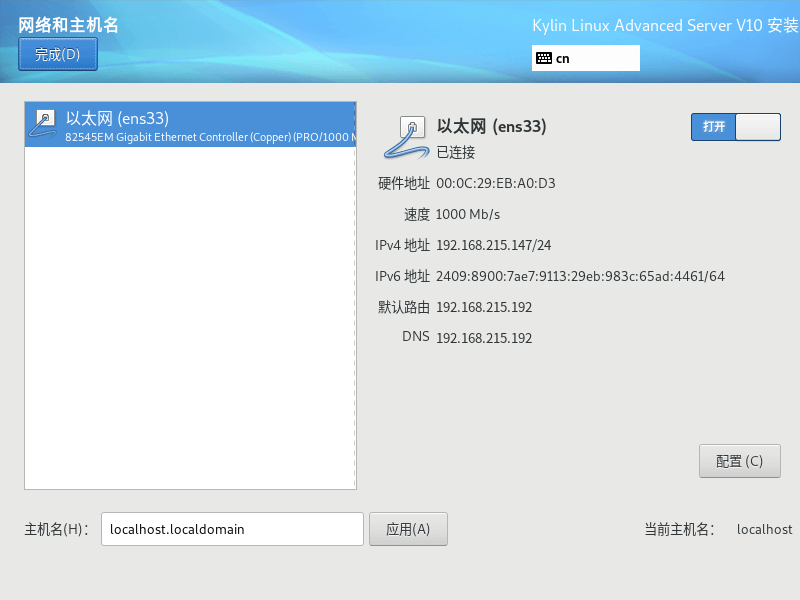Click the 完成(D) done button
The image size is (800, 600).
(57, 55)
